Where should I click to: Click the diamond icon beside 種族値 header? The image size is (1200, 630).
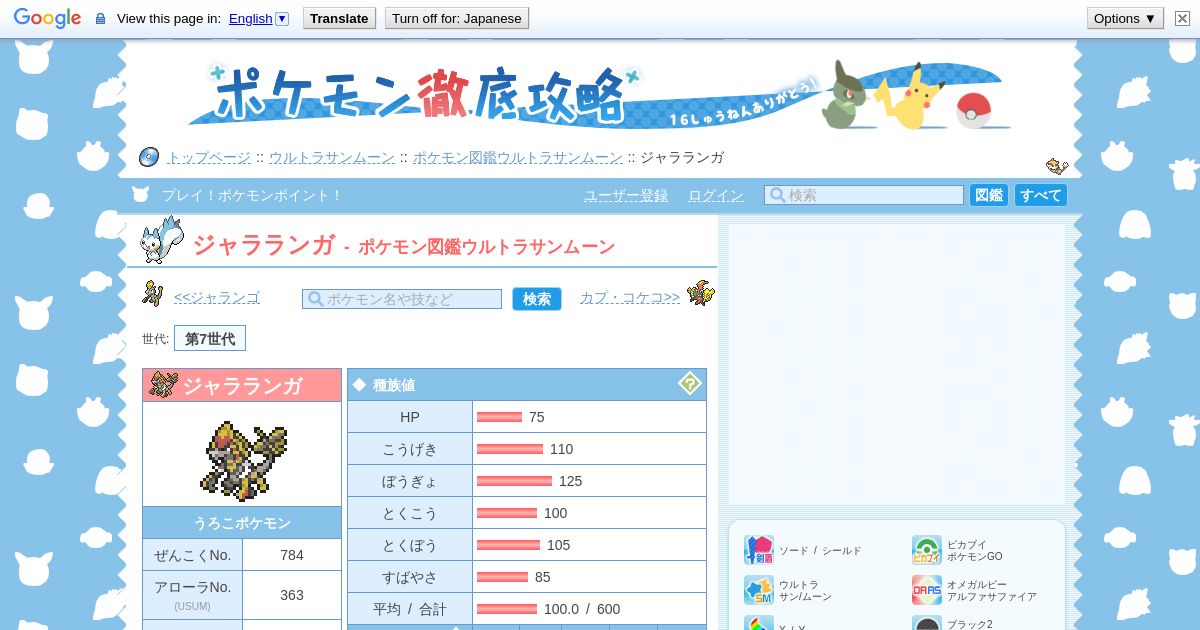[x=360, y=385]
